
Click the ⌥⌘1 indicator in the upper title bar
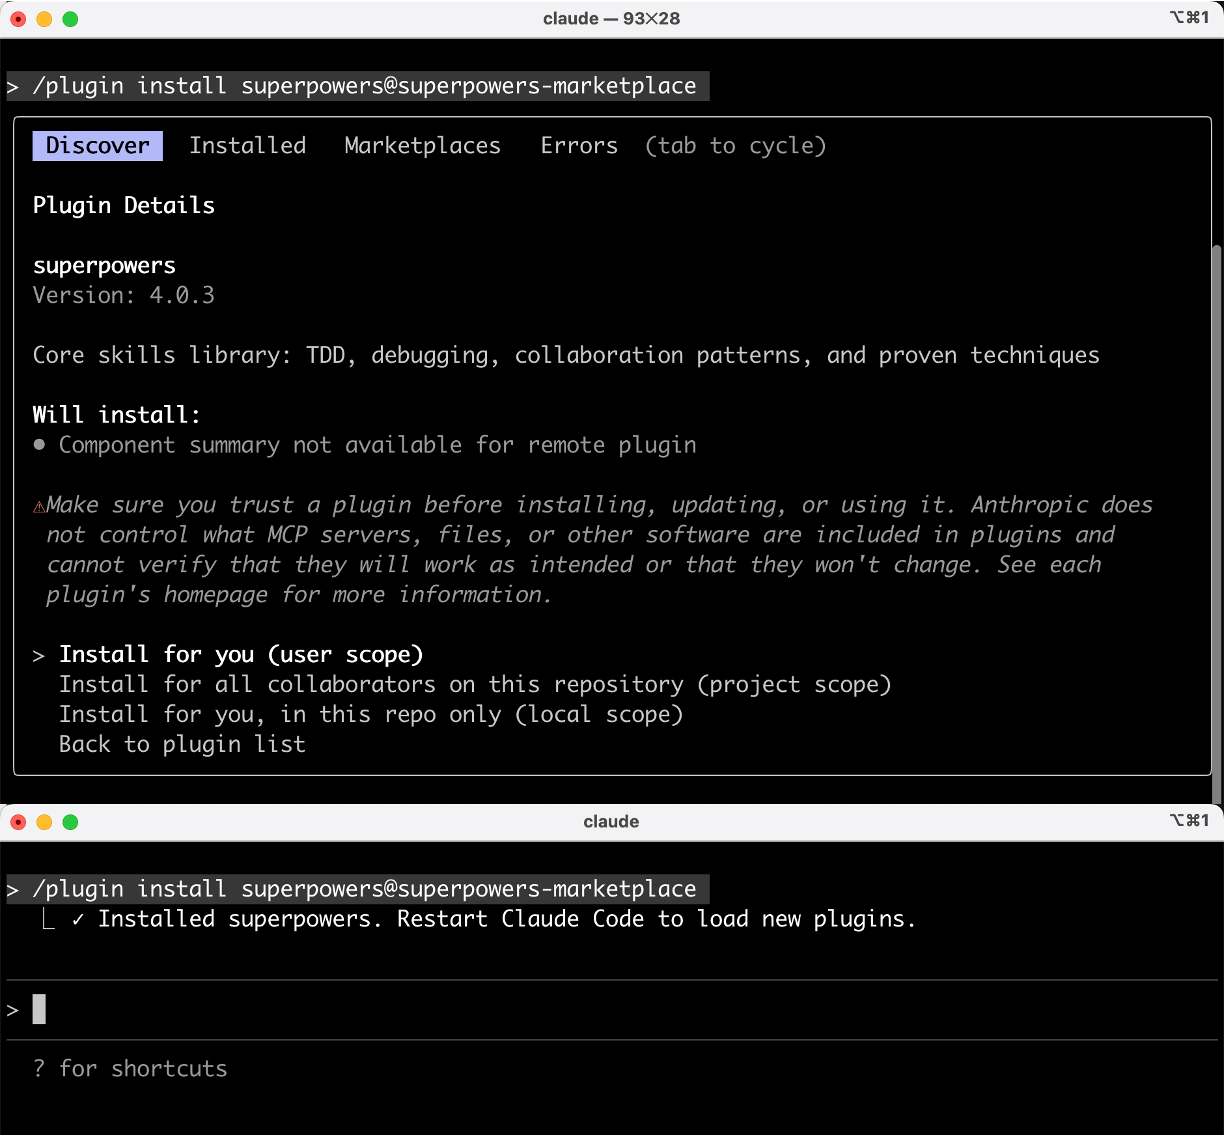pyautogui.click(x=1189, y=18)
